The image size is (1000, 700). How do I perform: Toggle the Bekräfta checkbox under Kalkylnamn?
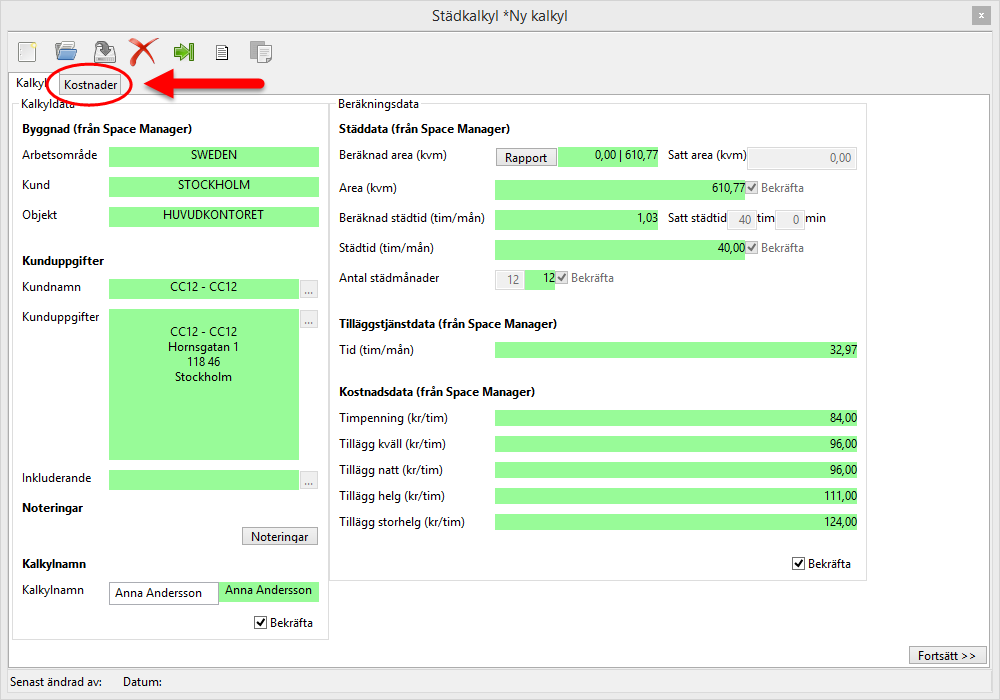(261, 623)
